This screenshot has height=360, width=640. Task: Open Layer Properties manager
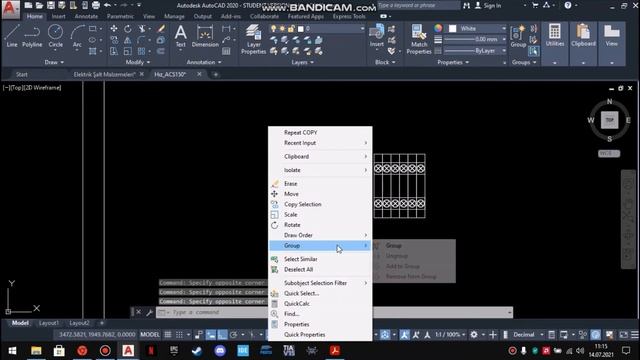tap(253, 39)
